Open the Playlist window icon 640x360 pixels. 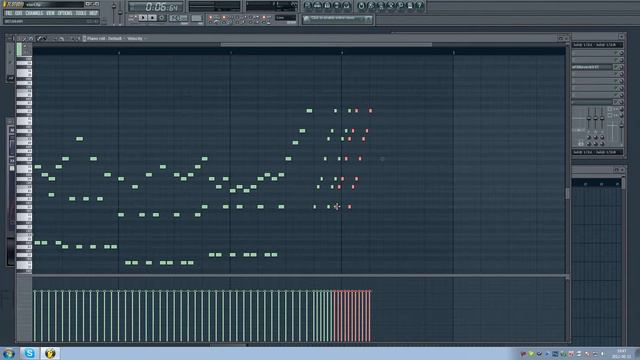click(x=308, y=5)
